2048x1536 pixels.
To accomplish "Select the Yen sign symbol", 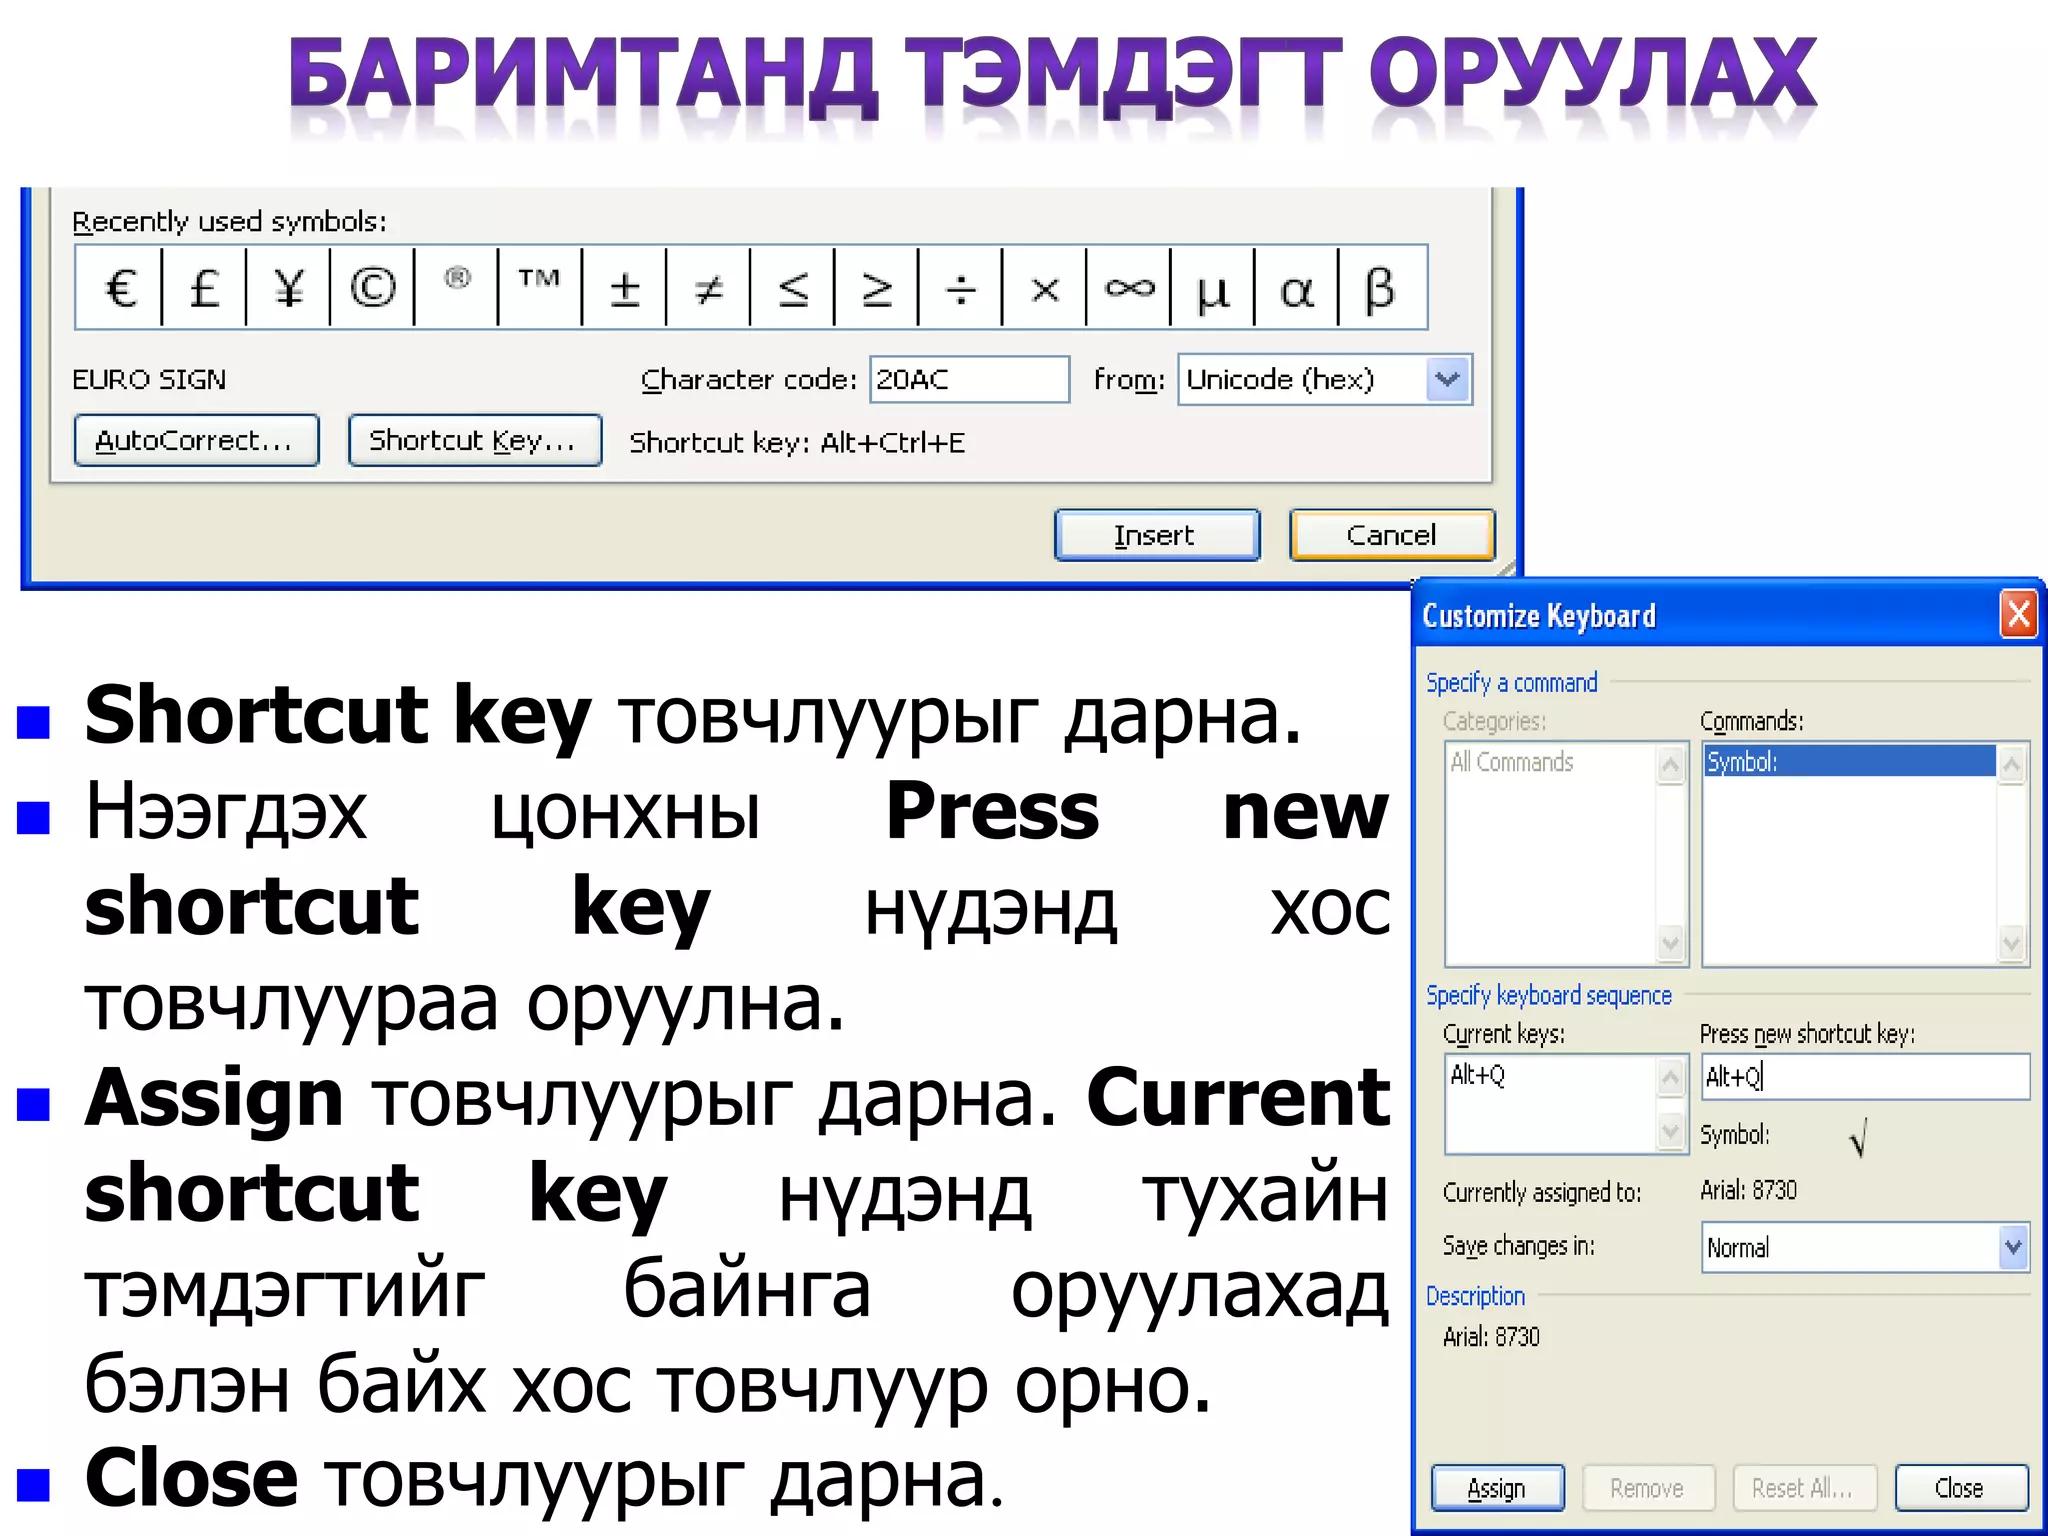I will [288, 288].
